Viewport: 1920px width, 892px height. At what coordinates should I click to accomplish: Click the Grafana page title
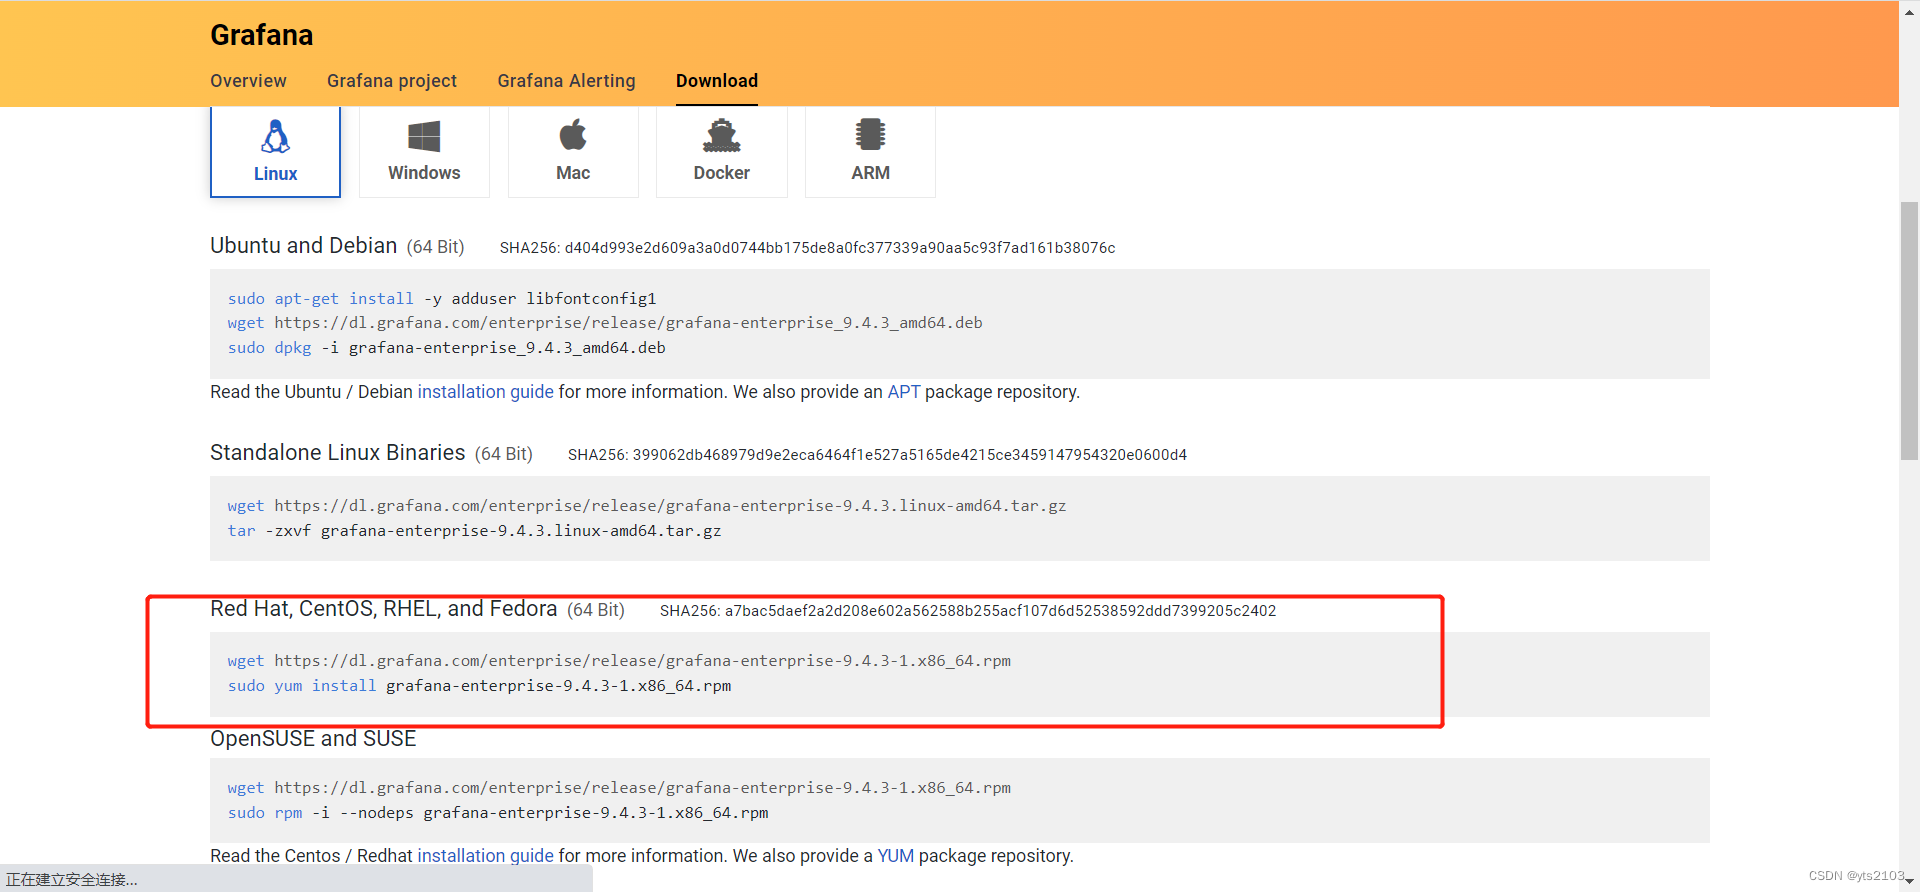click(261, 35)
